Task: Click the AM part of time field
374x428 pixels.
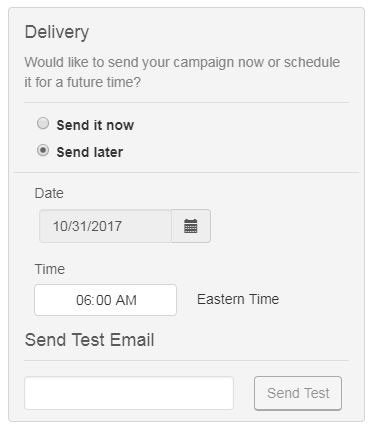Action: tap(126, 300)
